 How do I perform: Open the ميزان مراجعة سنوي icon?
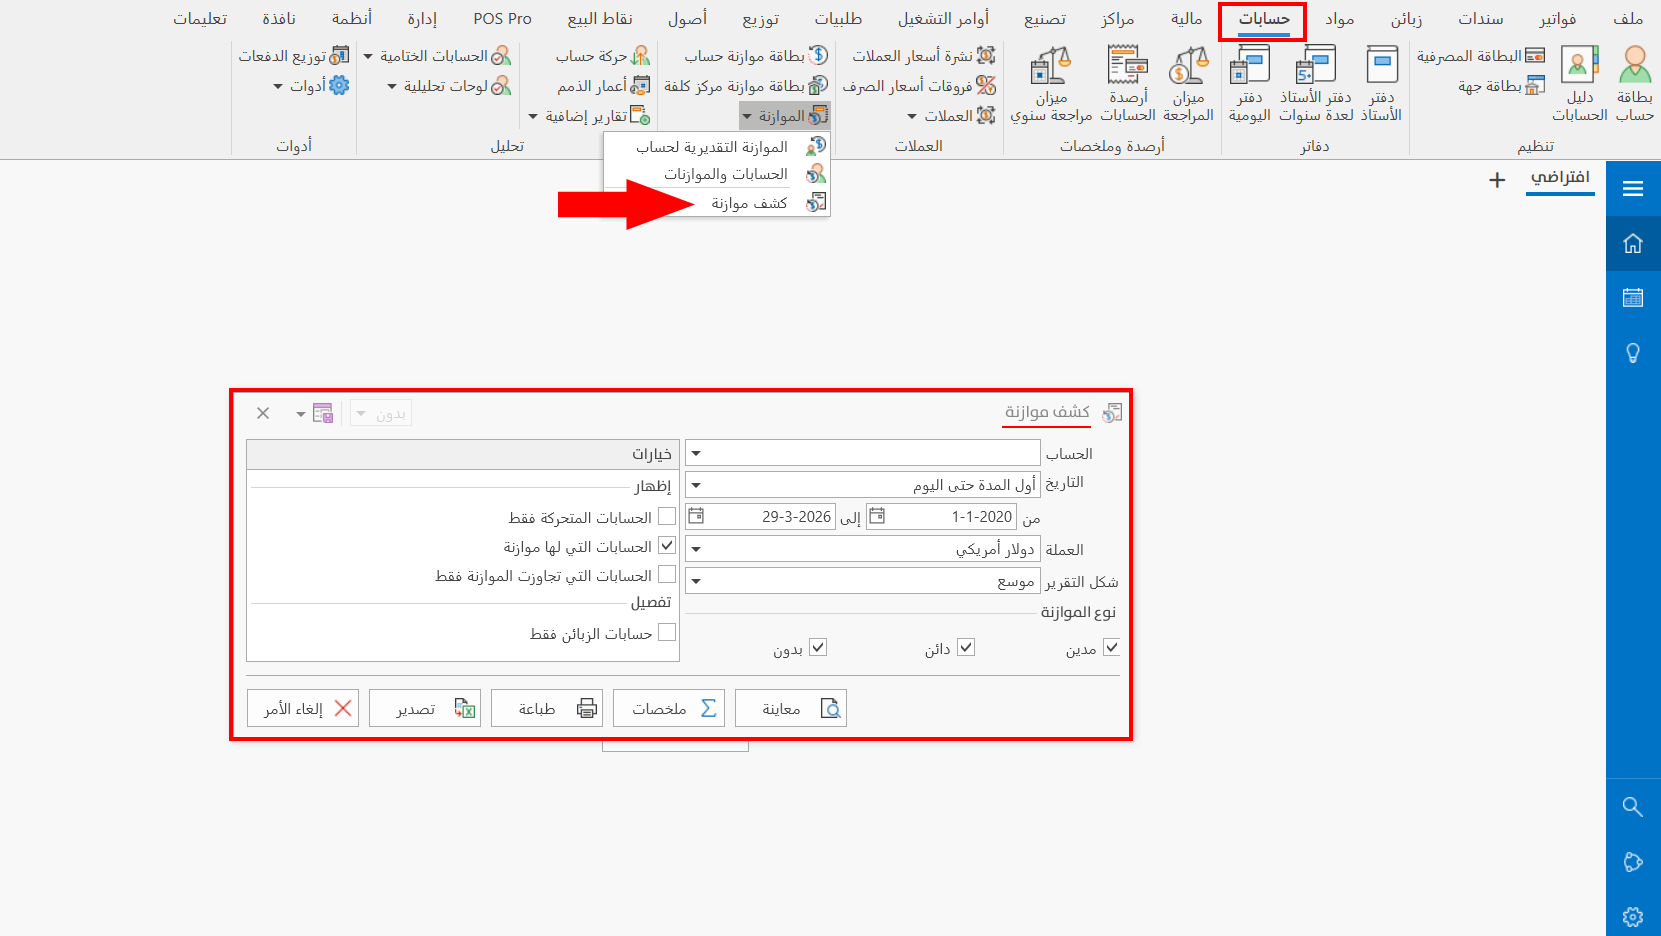[x=1051, y=84]
